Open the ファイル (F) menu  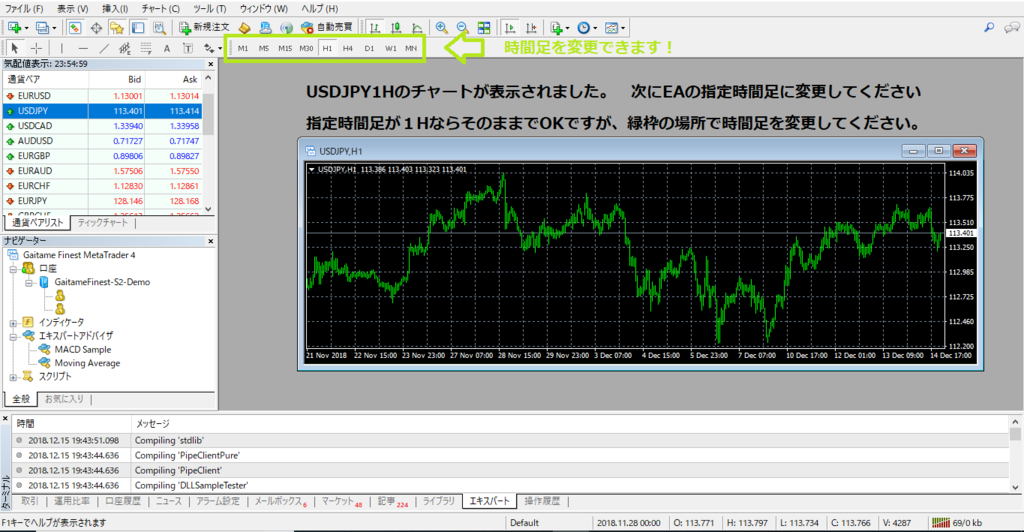coord(24,8)
